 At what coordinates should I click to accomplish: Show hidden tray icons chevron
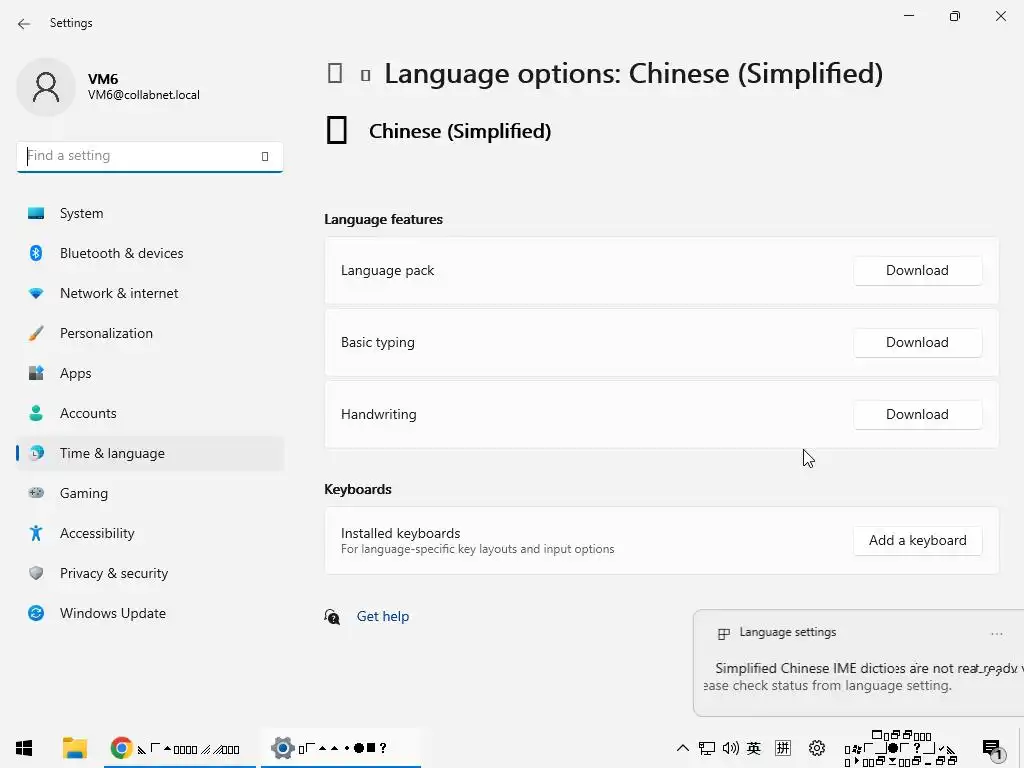(683, 748)
